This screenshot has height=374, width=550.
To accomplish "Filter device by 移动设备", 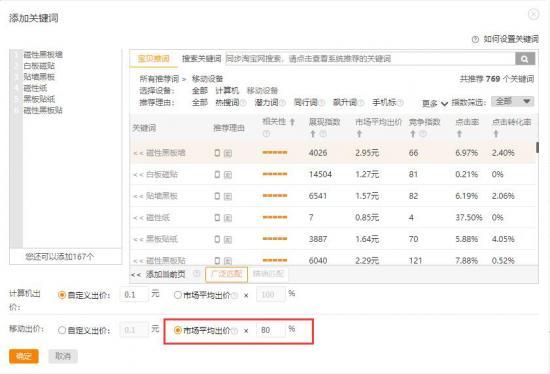I will point(262,91).
